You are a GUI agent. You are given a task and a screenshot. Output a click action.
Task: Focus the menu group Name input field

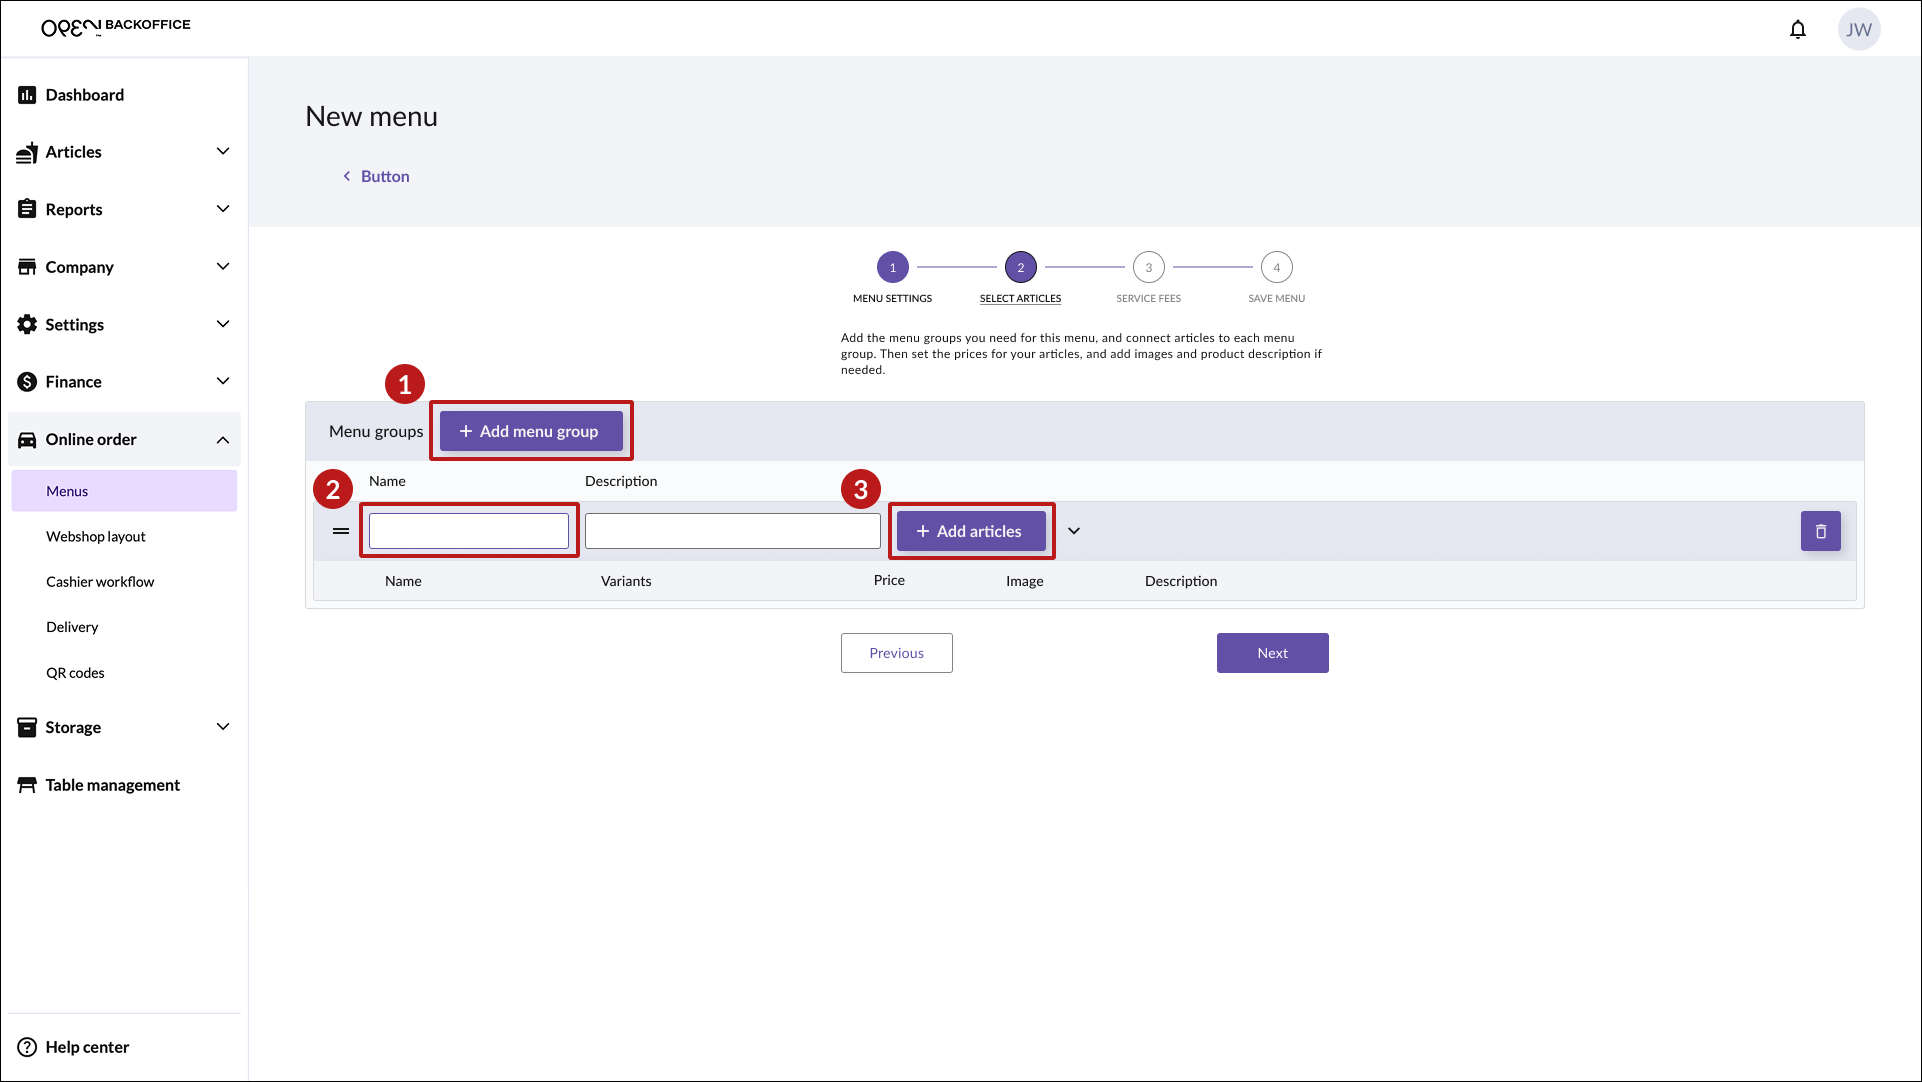468,531
